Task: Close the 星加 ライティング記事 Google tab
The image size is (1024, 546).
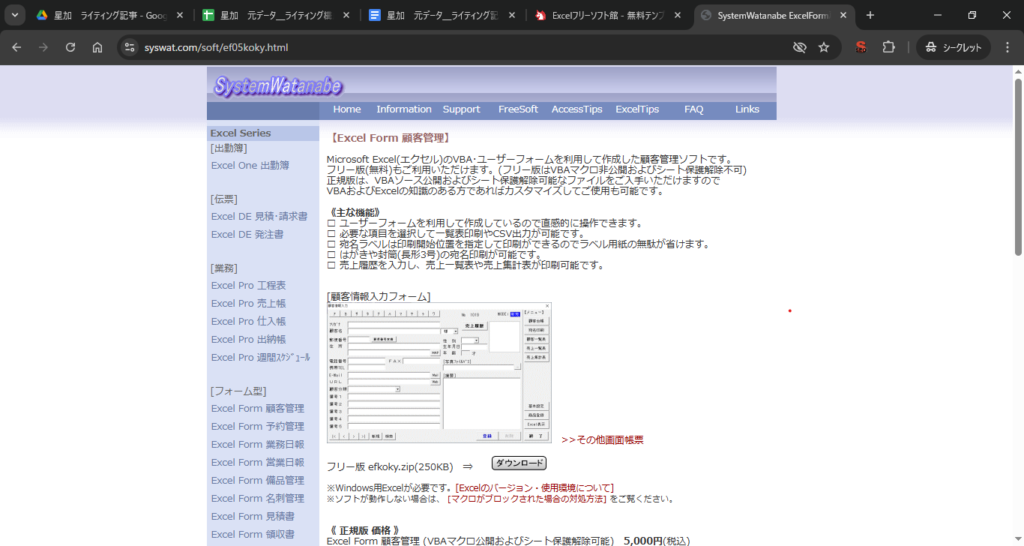Action: point(180,15)
